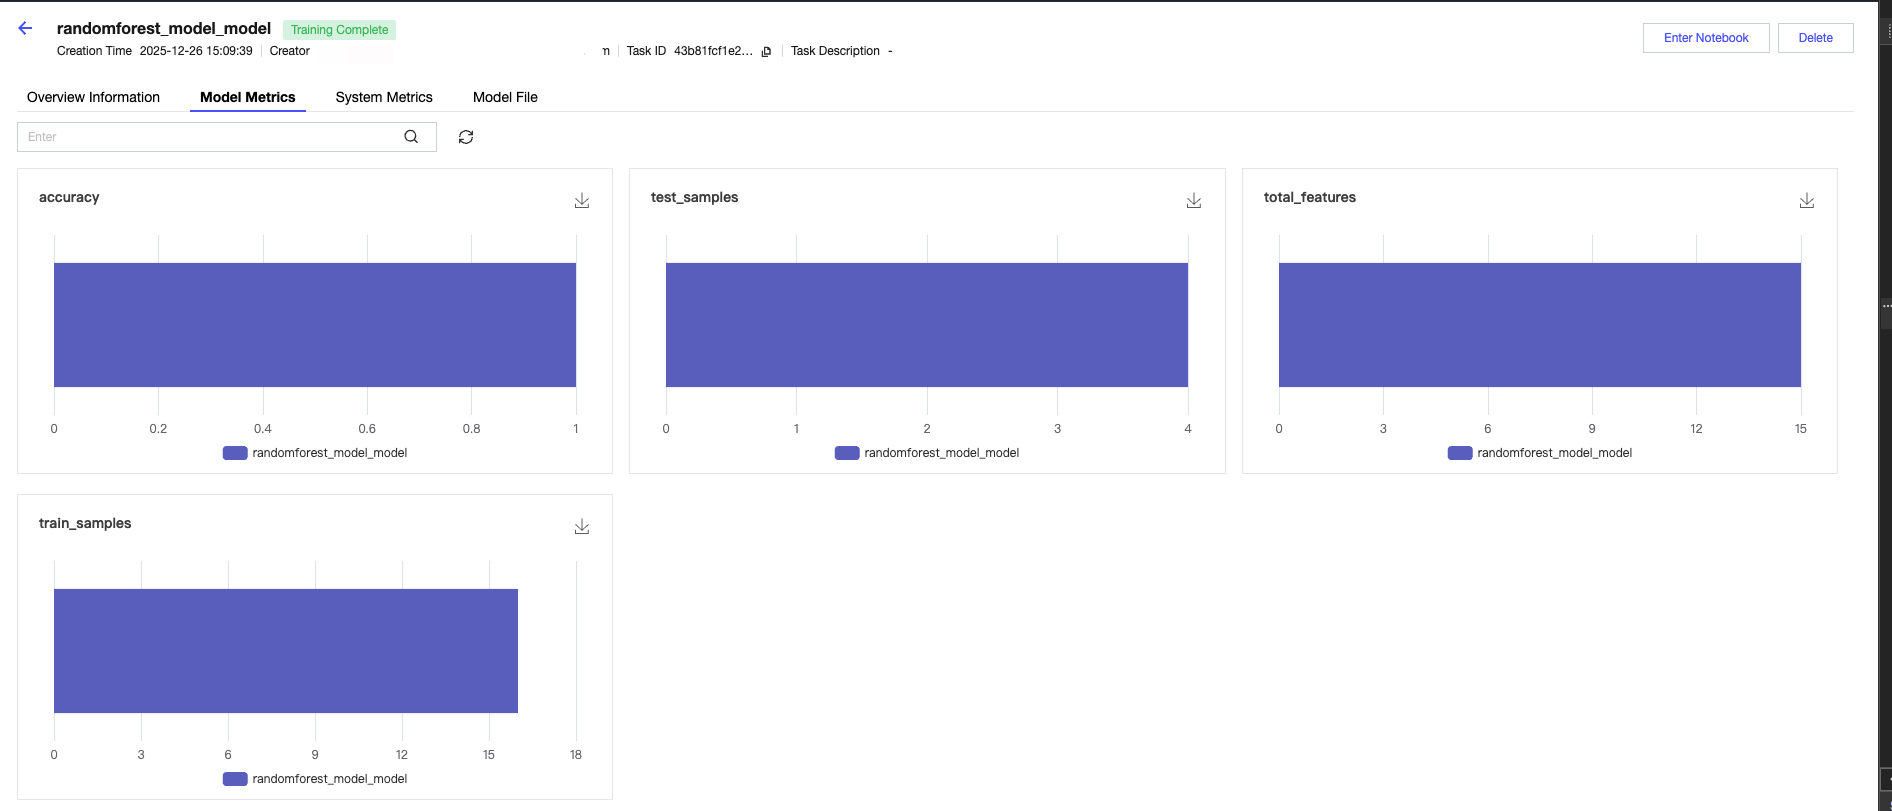Toggle the total_features chart legend series
The width and height of the screenshot is (1892, 811).
click(1541, 453)
